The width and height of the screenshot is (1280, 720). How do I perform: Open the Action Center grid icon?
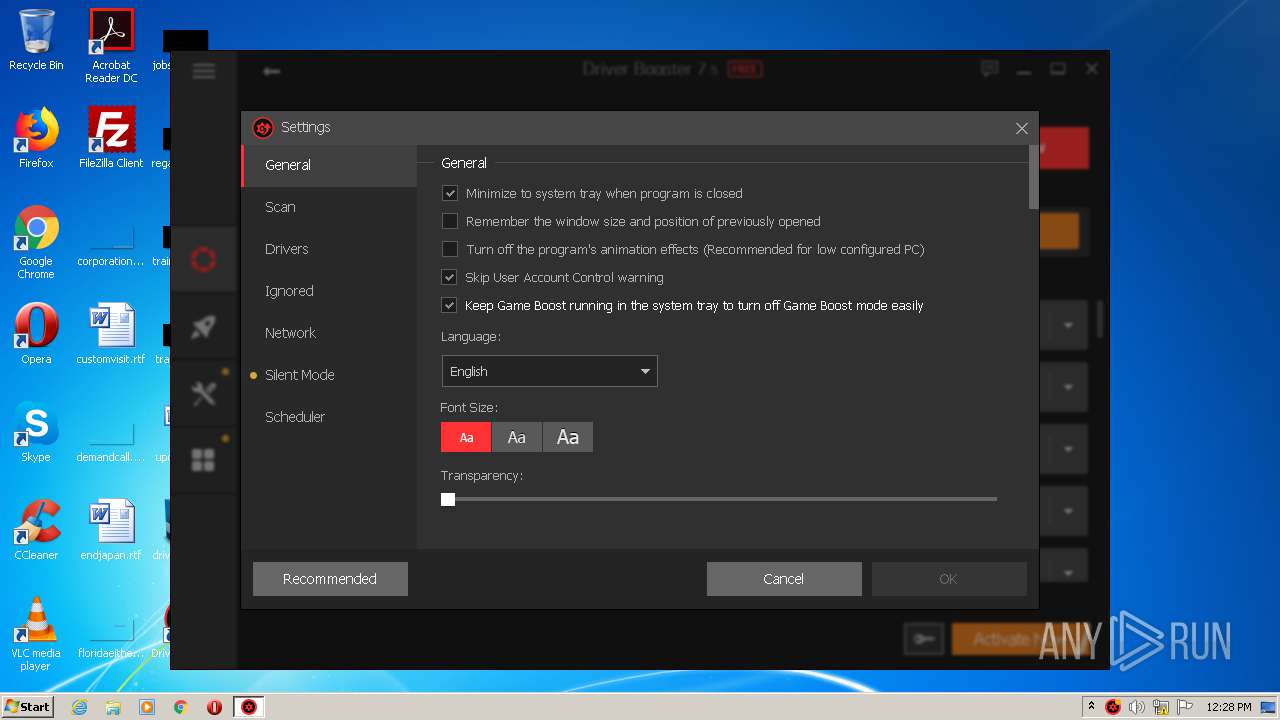click(x=203, y=460)
